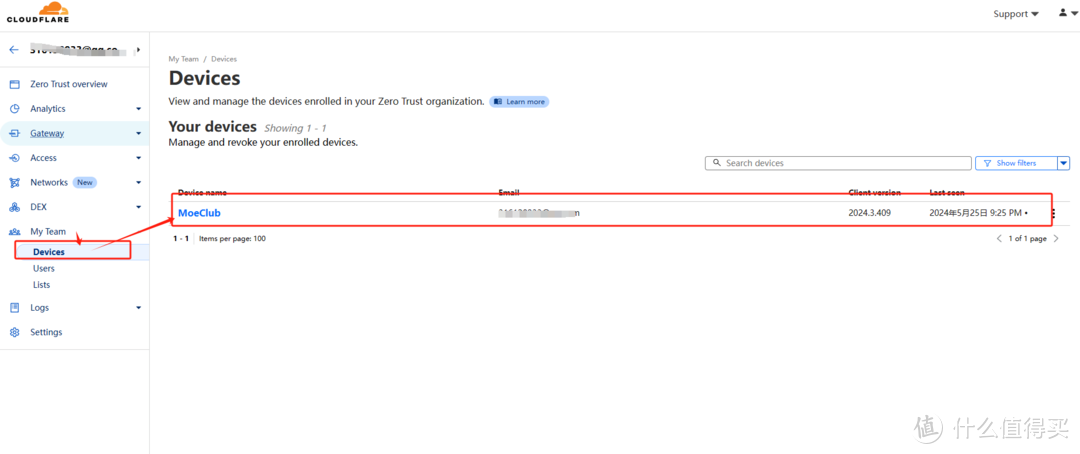Expand the DEX section arrow
The image size is (1080, 454).
point(138,207)
